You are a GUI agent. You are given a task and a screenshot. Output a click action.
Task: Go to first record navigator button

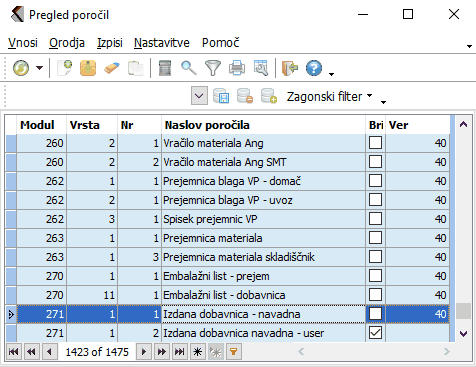pyautogui.click(x=14, y=352)
